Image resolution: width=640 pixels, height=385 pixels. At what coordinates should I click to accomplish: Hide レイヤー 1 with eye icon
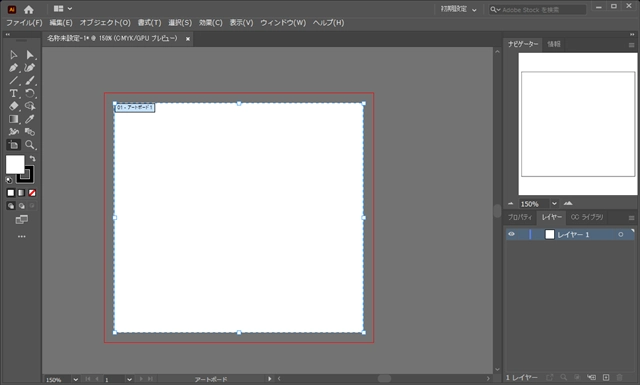[511, 234]
